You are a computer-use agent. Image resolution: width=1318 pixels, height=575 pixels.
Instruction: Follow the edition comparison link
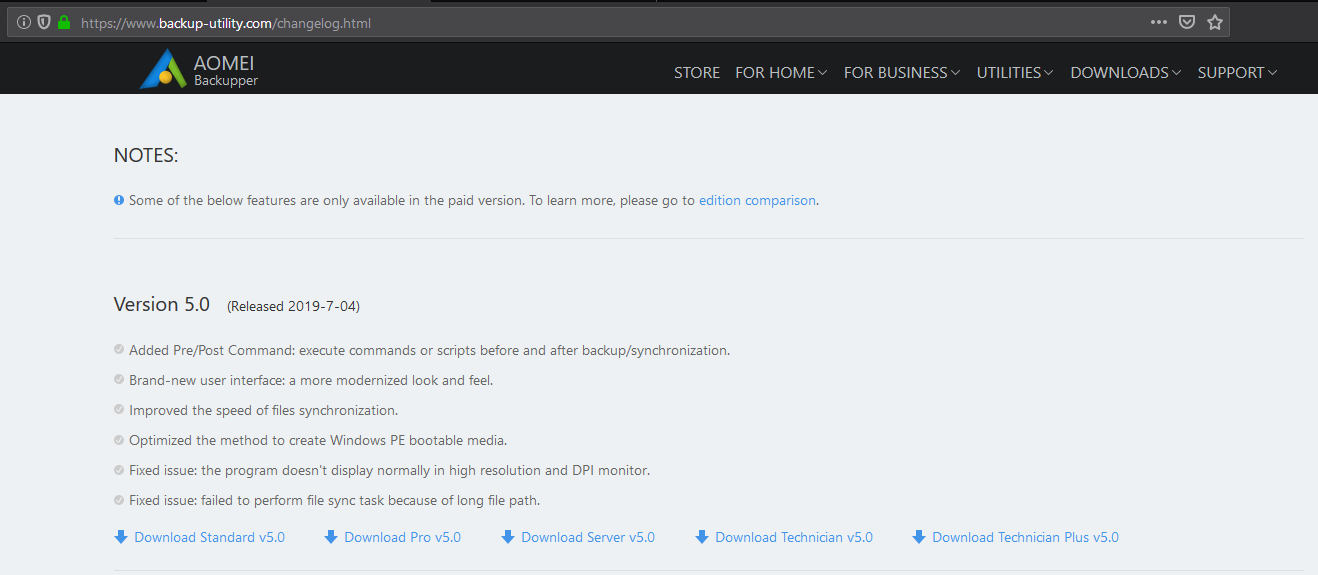[757, 200]
